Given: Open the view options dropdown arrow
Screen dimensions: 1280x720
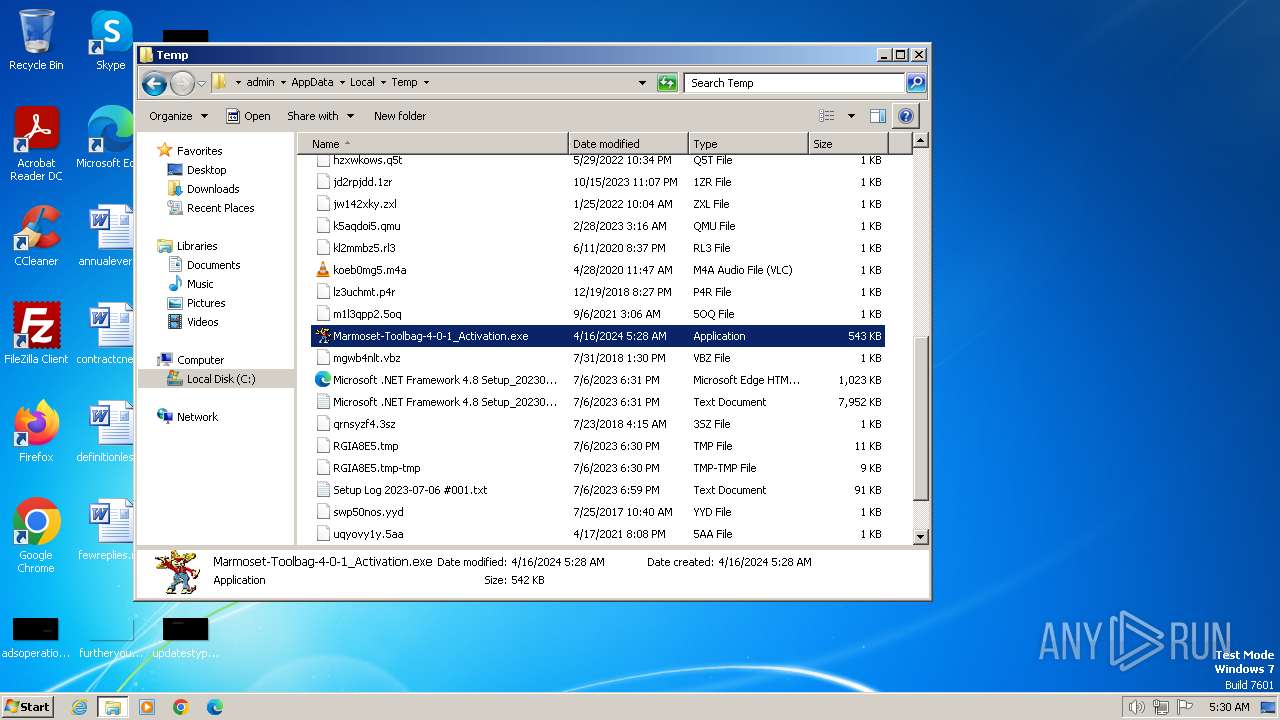Looking at the screenshot, I should pyautogui.click(x=851, y=116).
